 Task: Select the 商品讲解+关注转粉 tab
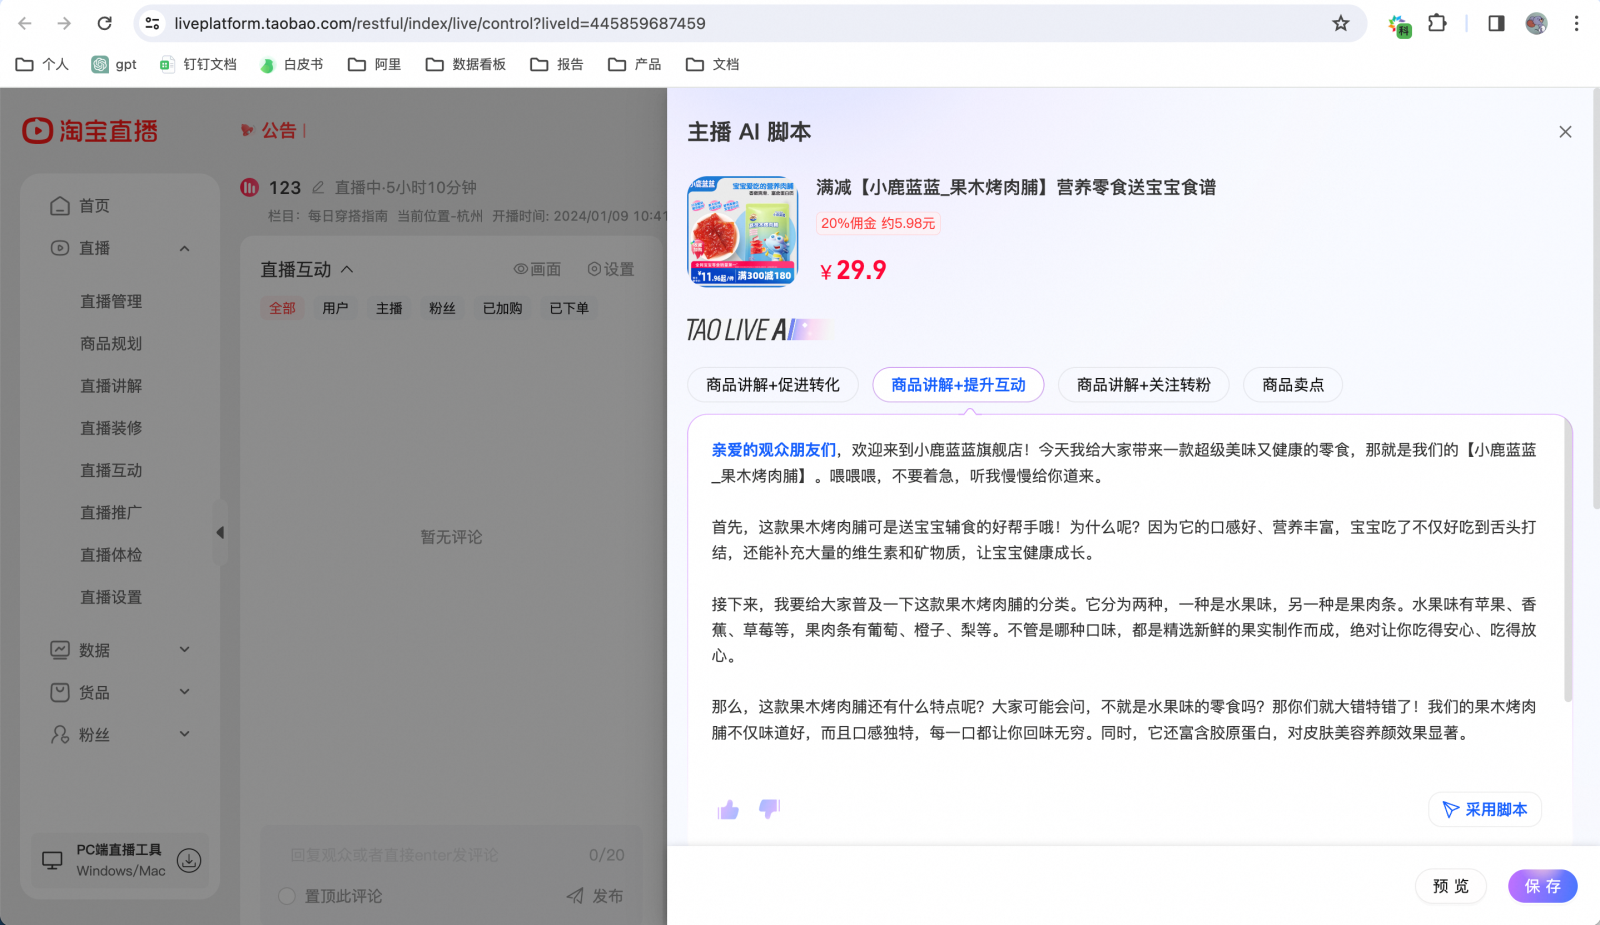pos(1144,385)
